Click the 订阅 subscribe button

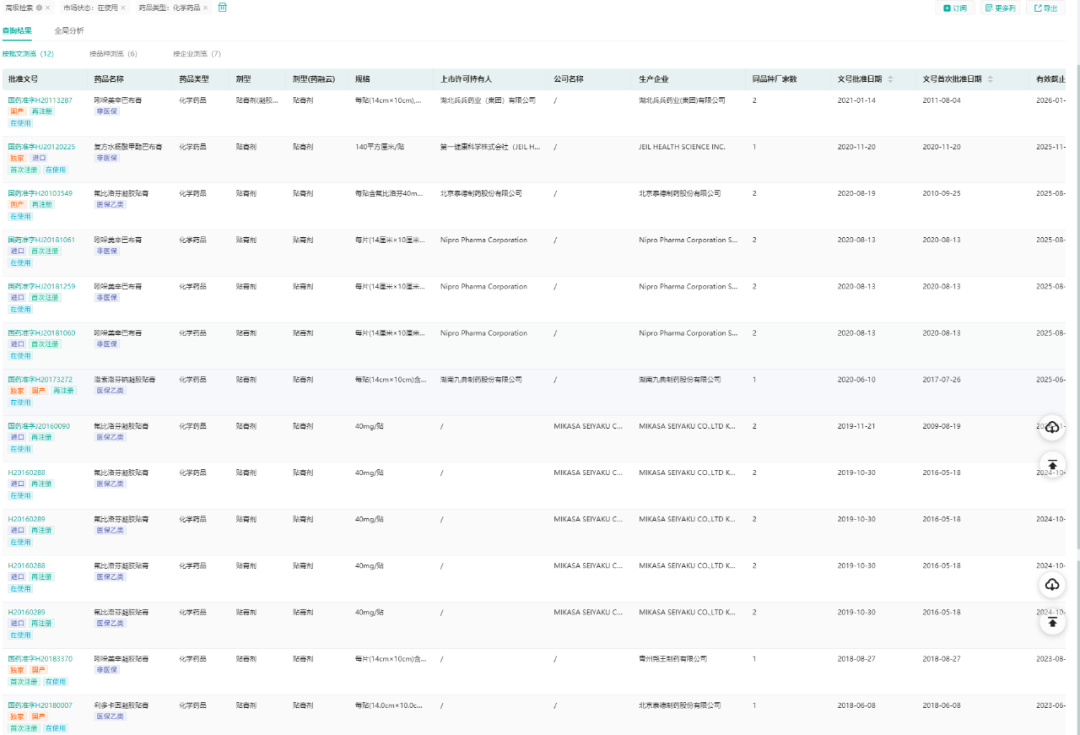point(955,8)
